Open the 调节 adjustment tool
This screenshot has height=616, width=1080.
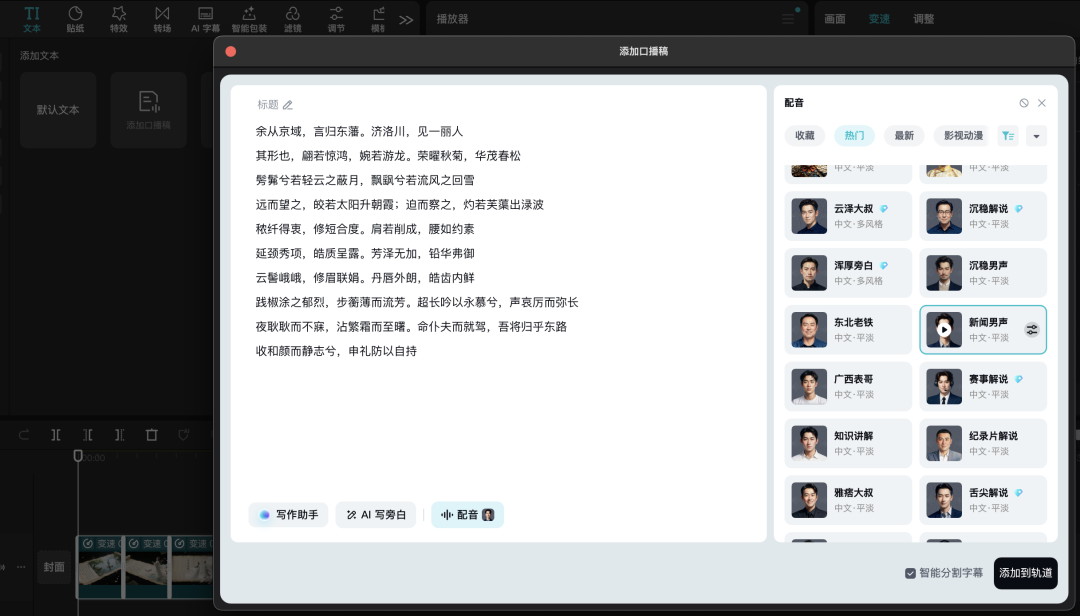point(336,18)
